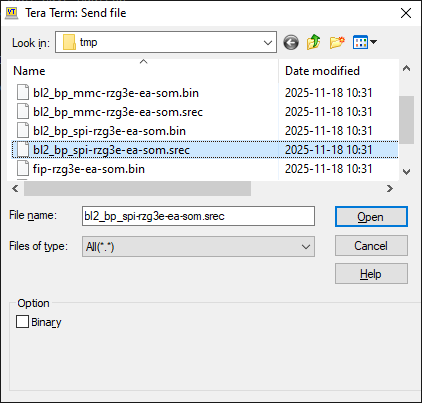
Task: Click date of bl2_bp_mmc-rzg3e-ea-som.srec row
Action: 329,112
